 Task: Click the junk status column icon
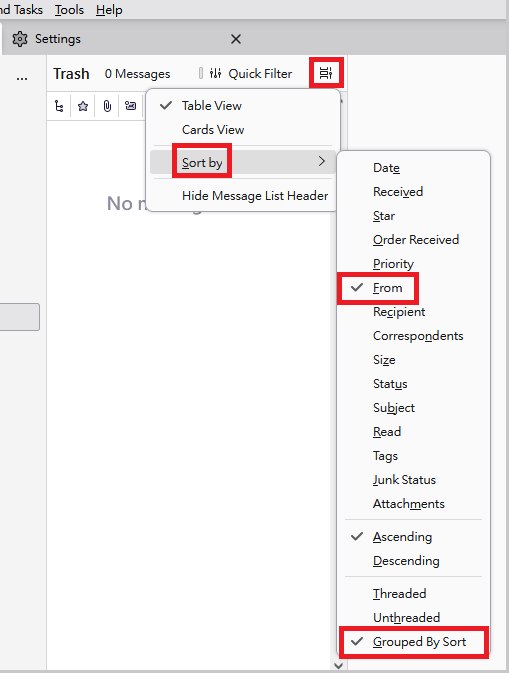[130, 106]
